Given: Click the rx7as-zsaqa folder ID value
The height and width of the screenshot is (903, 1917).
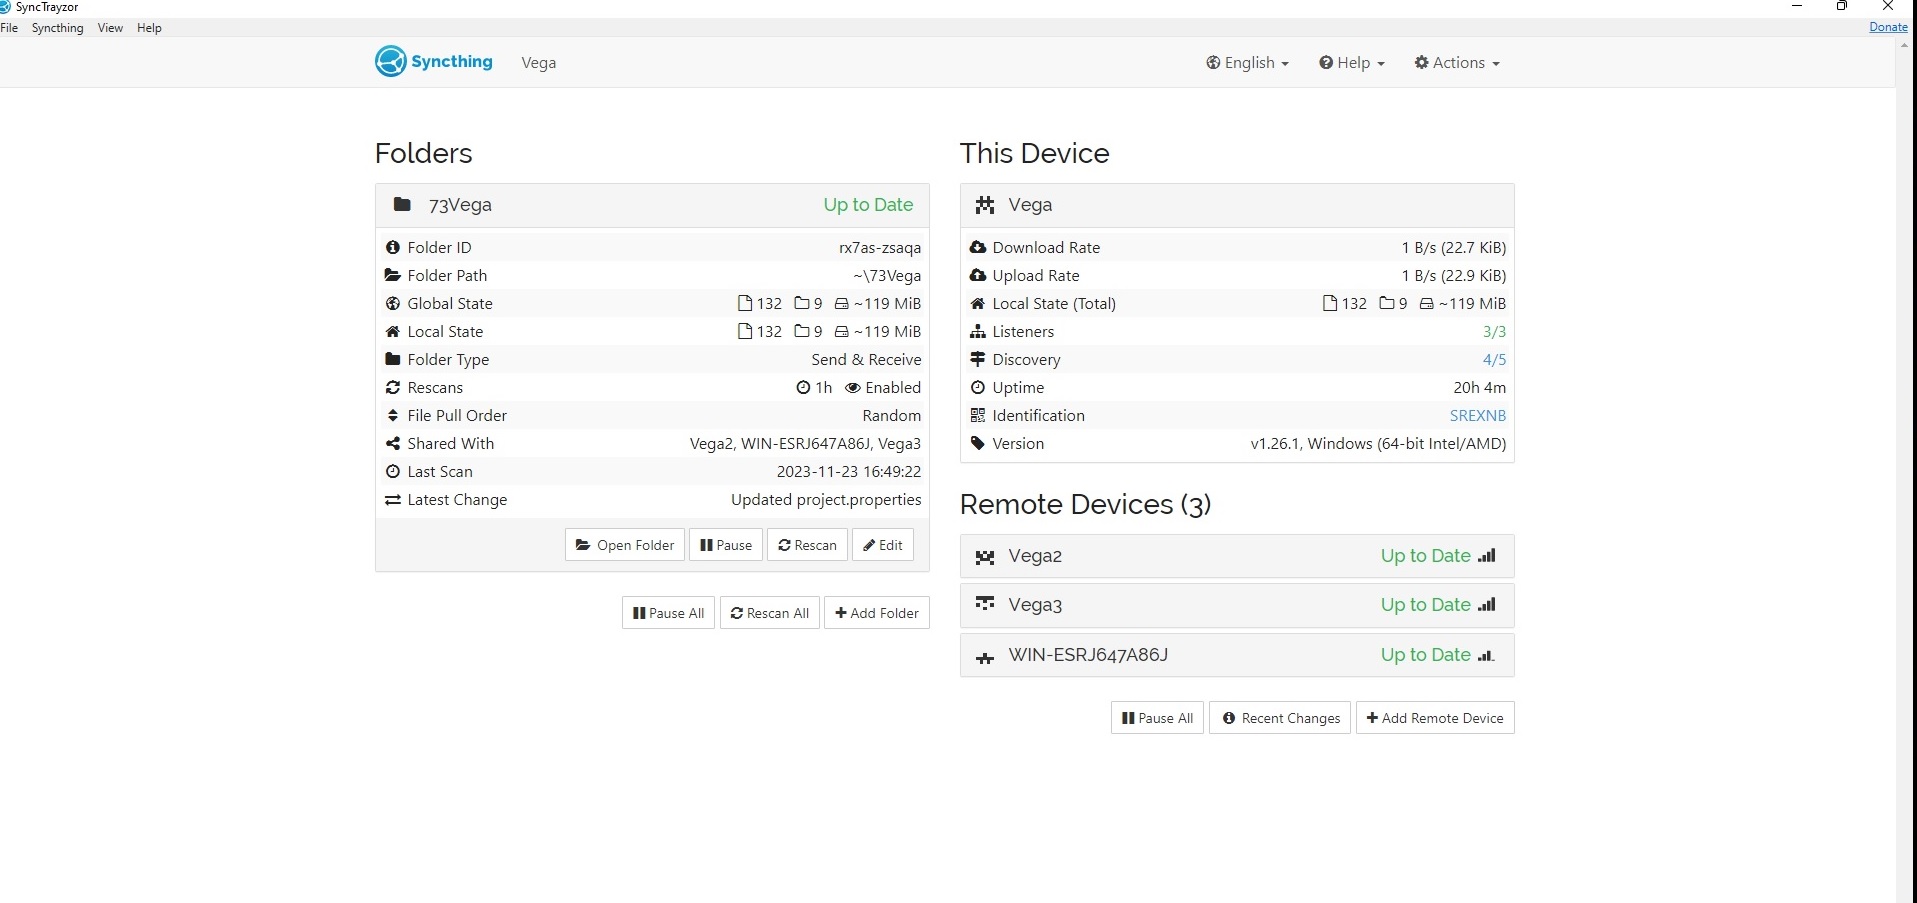Looking at the screenshot, I should [880, 247].
